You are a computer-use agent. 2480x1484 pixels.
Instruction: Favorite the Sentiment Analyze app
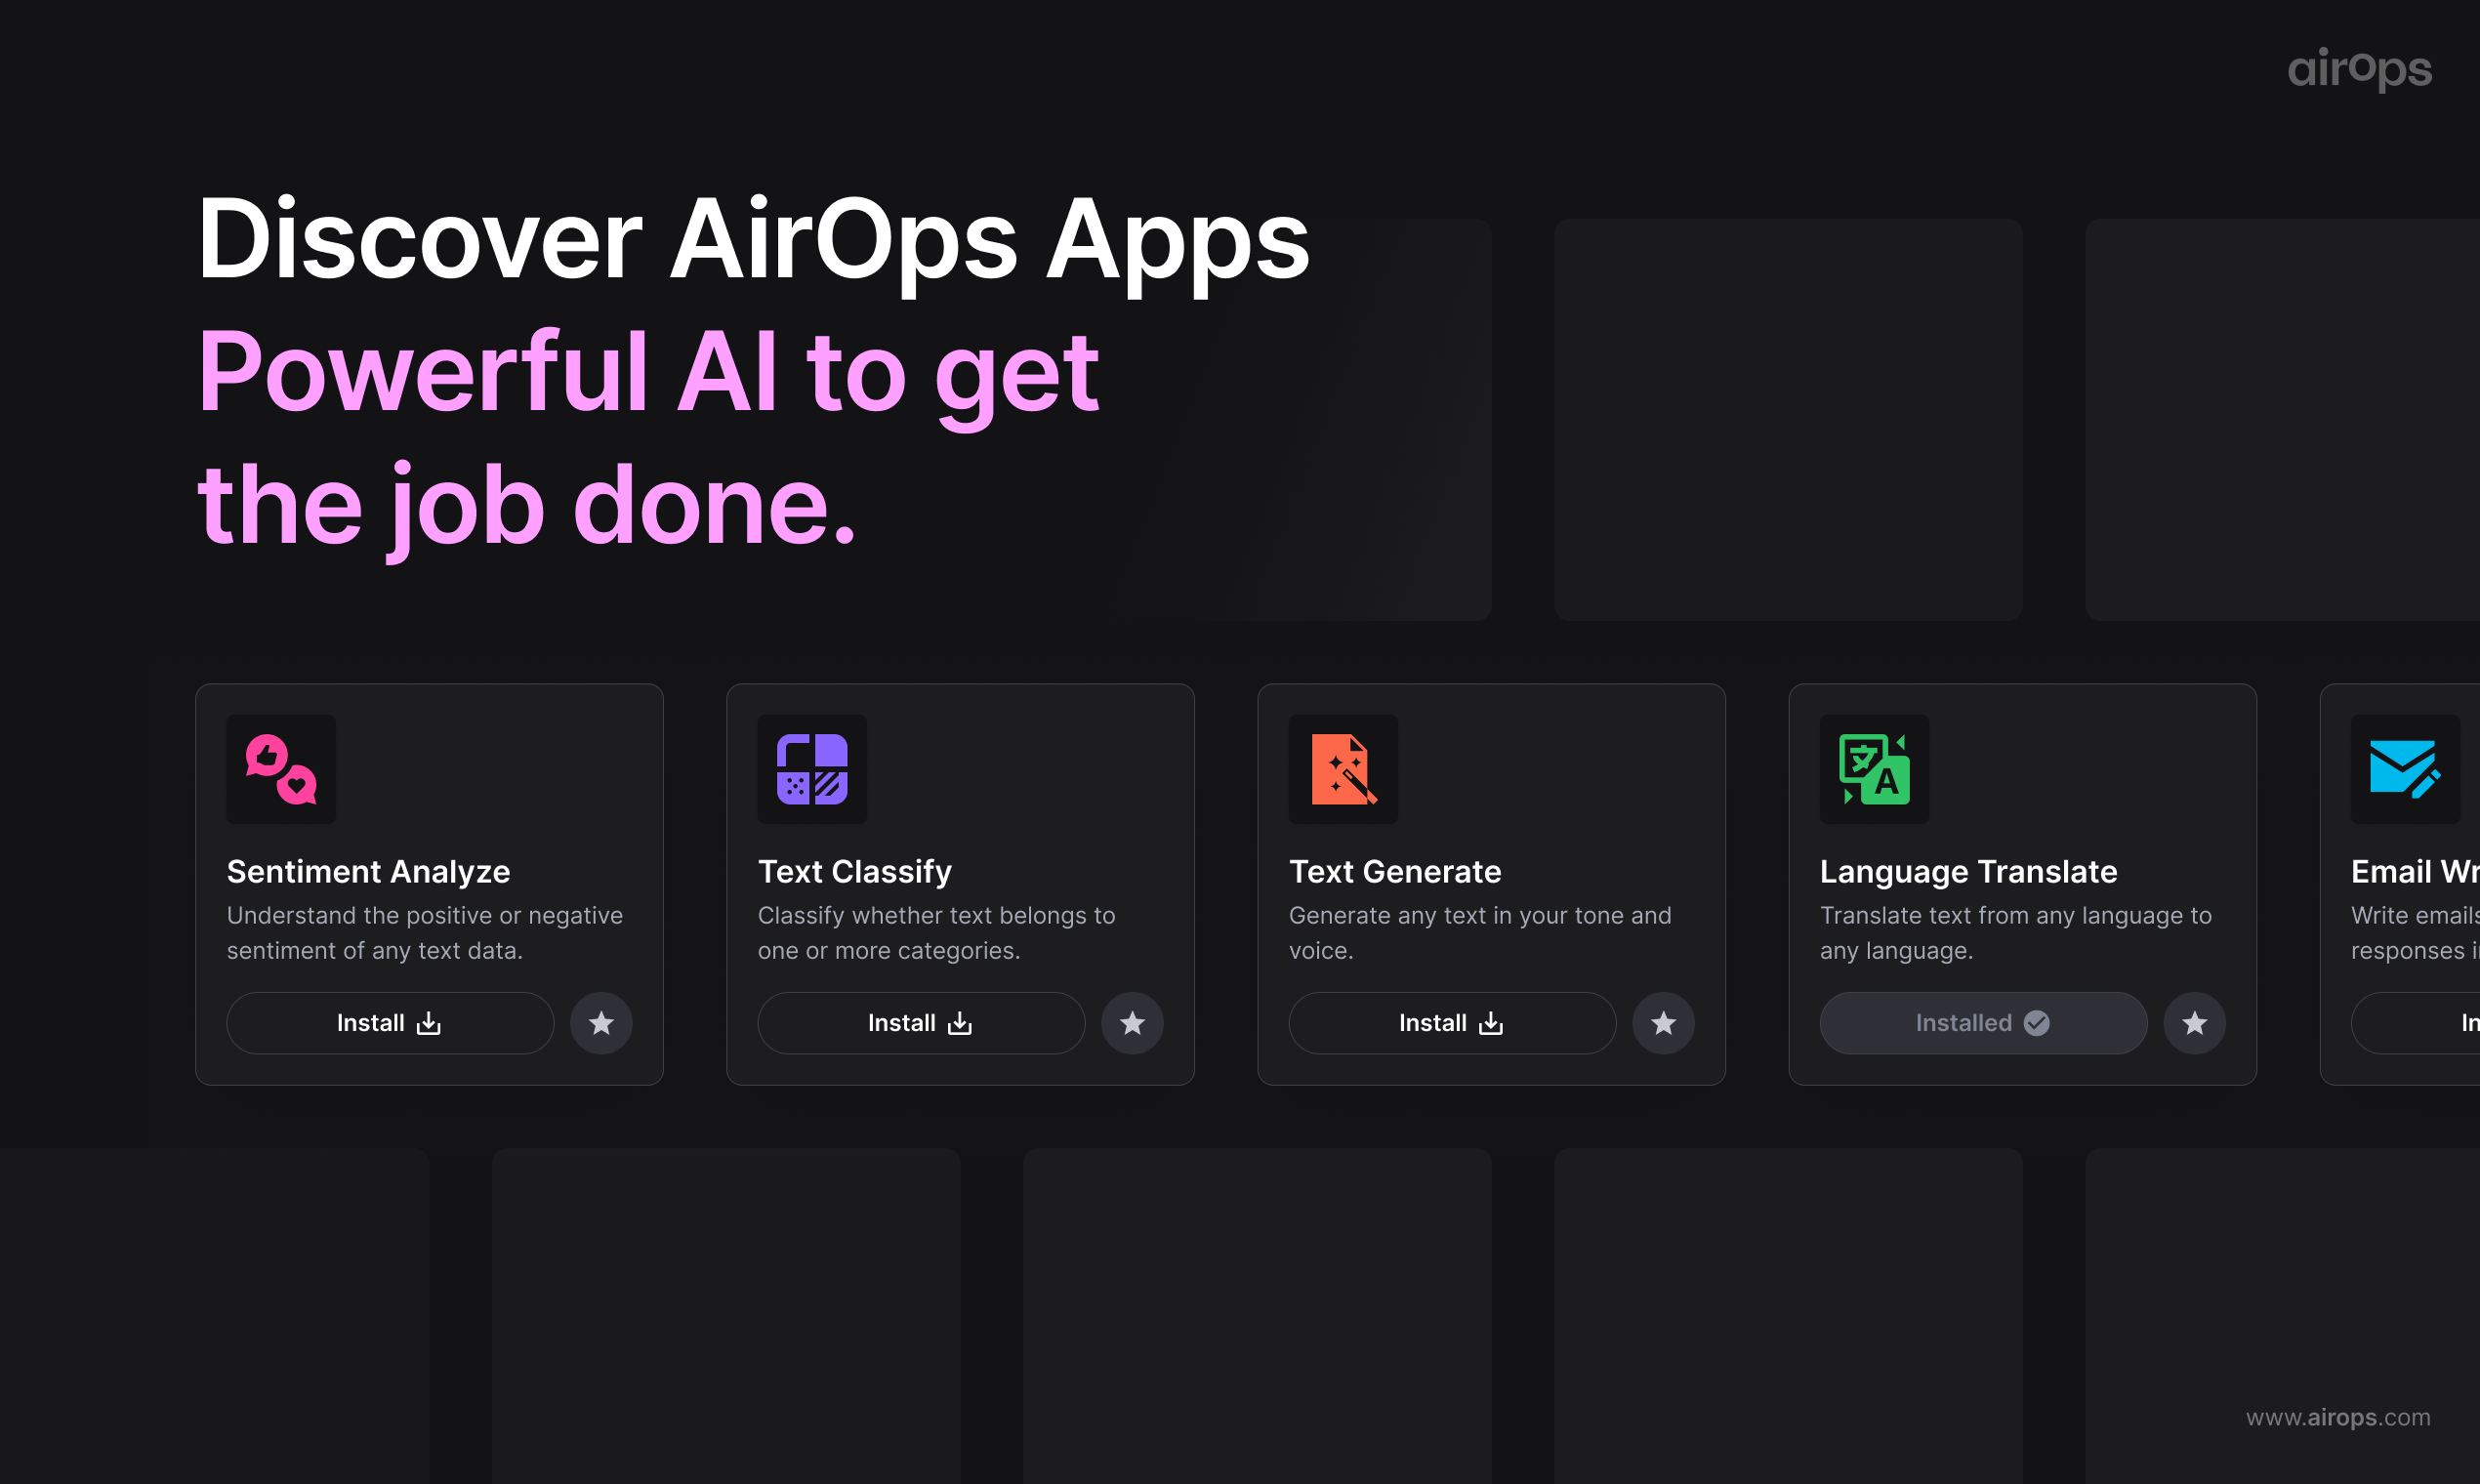click(x=602, y=1023)
